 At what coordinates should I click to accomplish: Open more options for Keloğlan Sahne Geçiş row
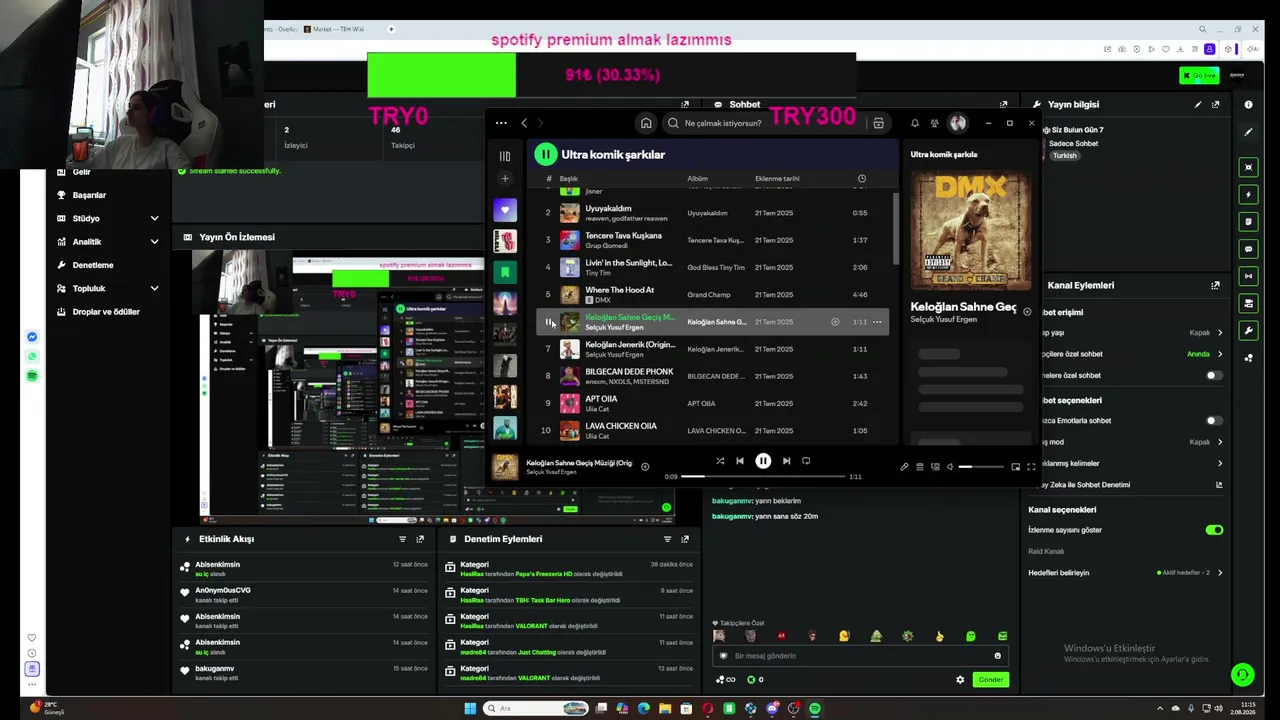coord(877,322)
